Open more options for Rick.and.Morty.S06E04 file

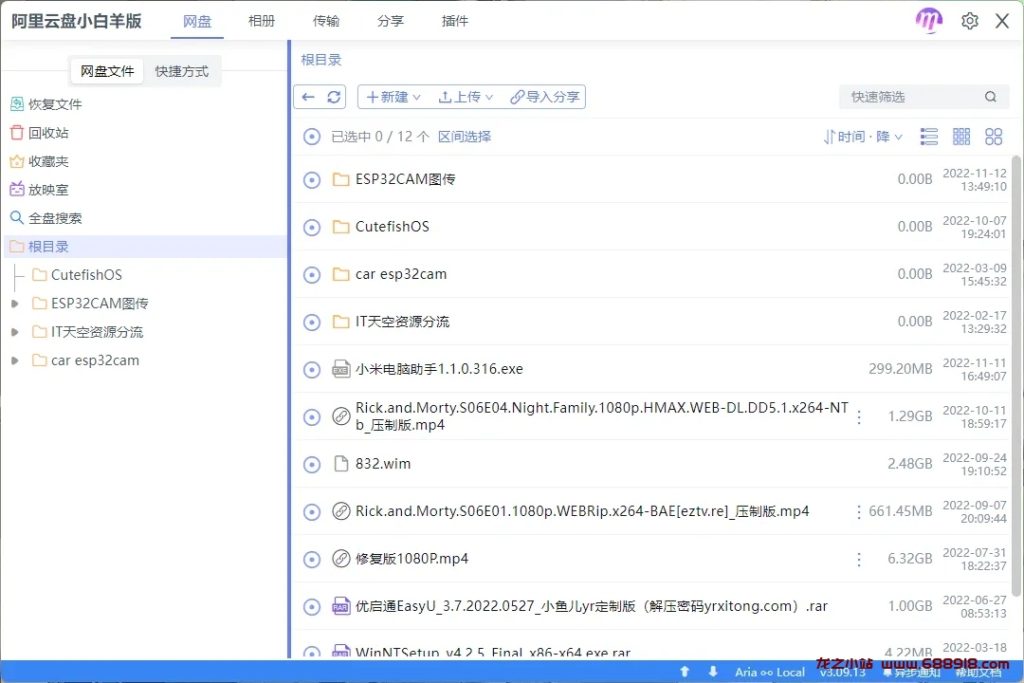pyautogui.click(x=859, y=417)
